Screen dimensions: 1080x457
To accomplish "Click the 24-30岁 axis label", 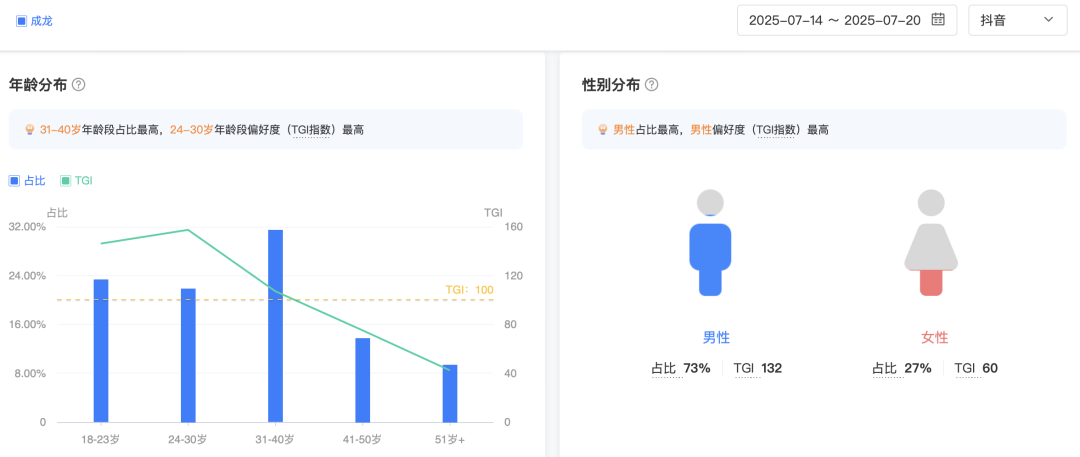I will click(188, 439).
